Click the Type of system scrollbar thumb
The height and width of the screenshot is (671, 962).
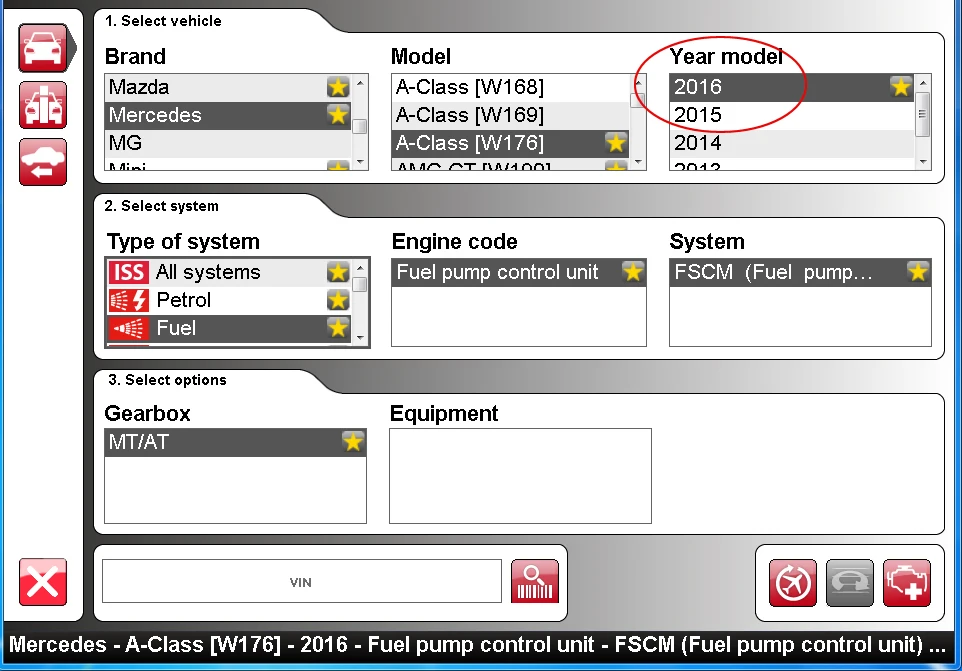[360, 285]
